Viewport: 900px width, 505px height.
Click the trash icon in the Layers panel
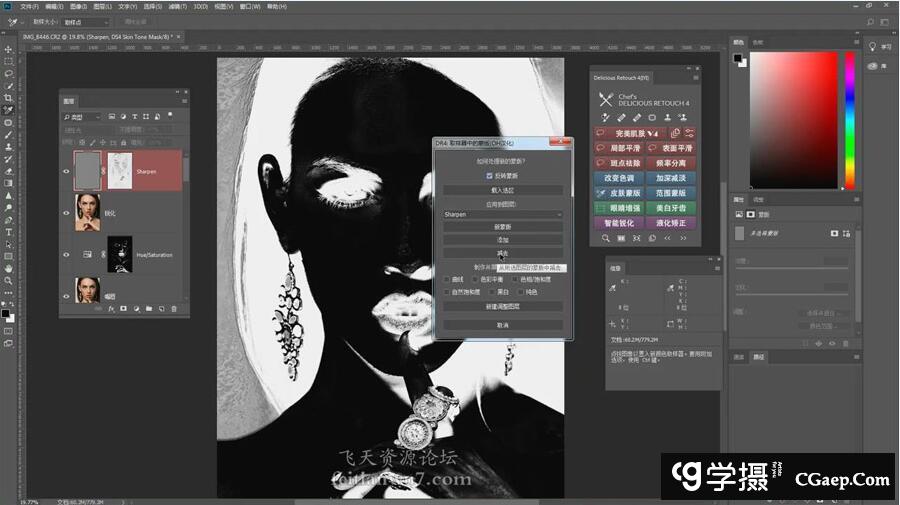pyautogui.click(x=174, y=309)
